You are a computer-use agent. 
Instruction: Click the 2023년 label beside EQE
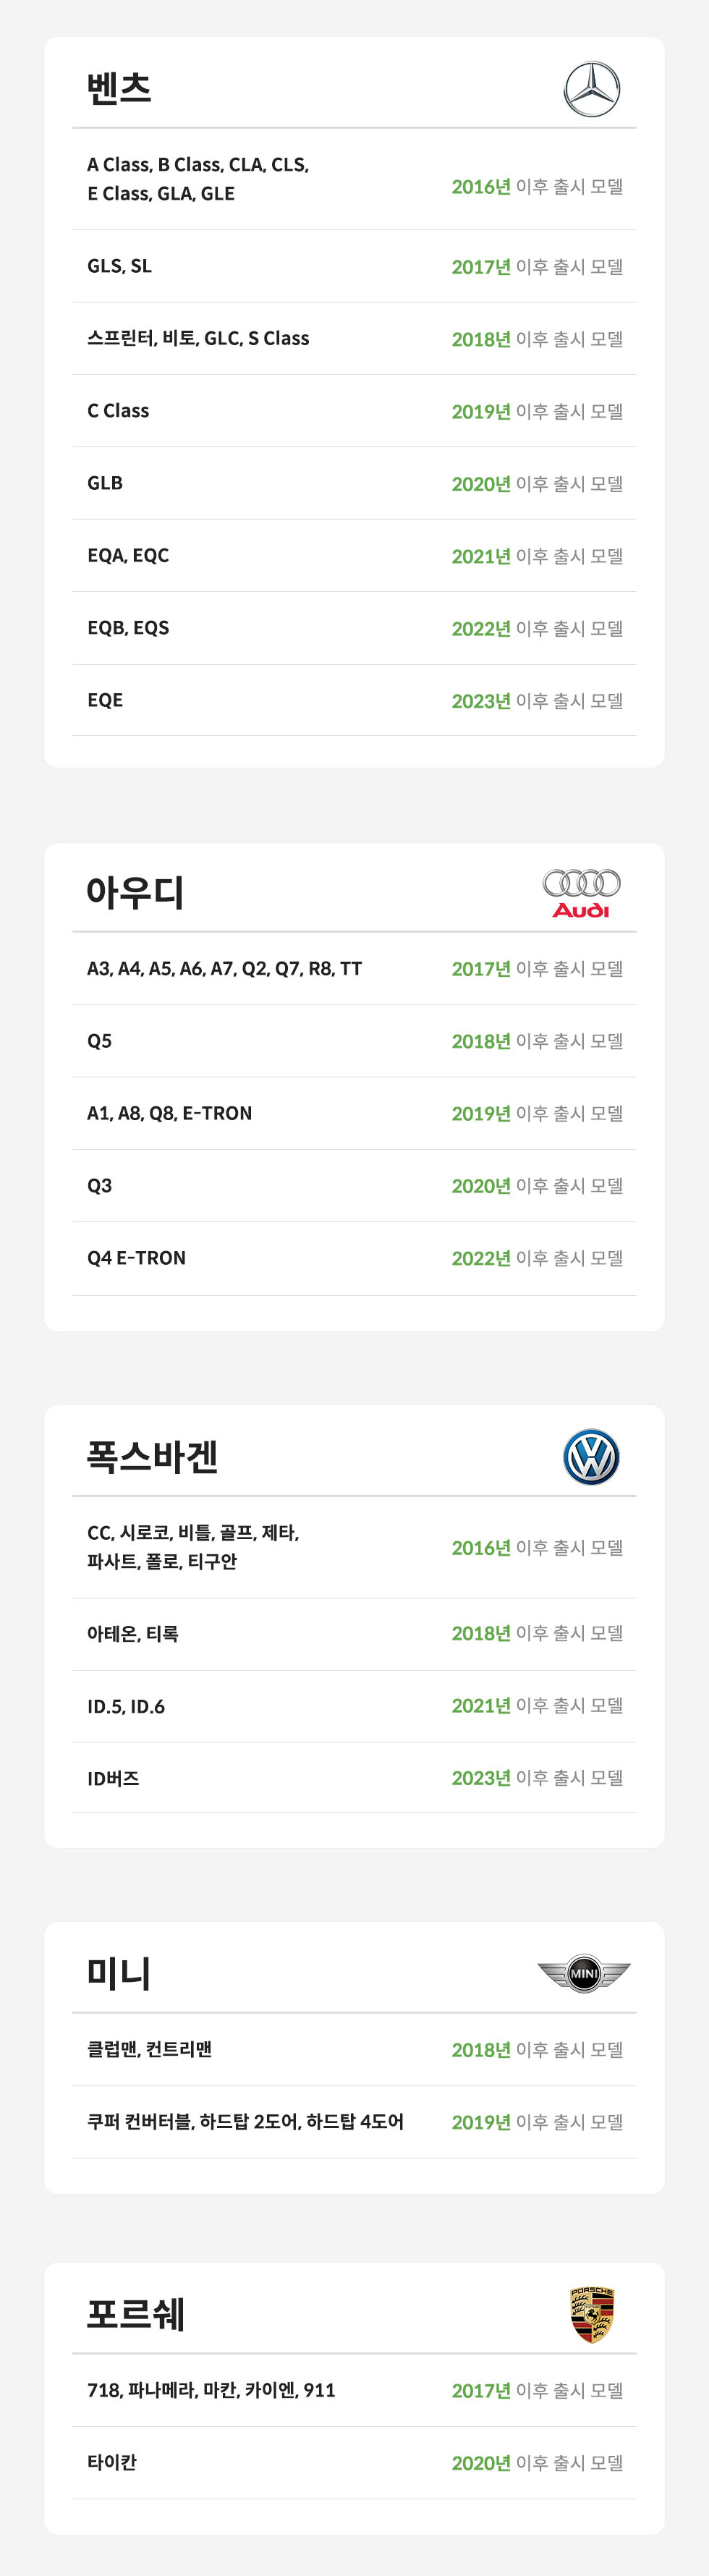click(481, 701)
